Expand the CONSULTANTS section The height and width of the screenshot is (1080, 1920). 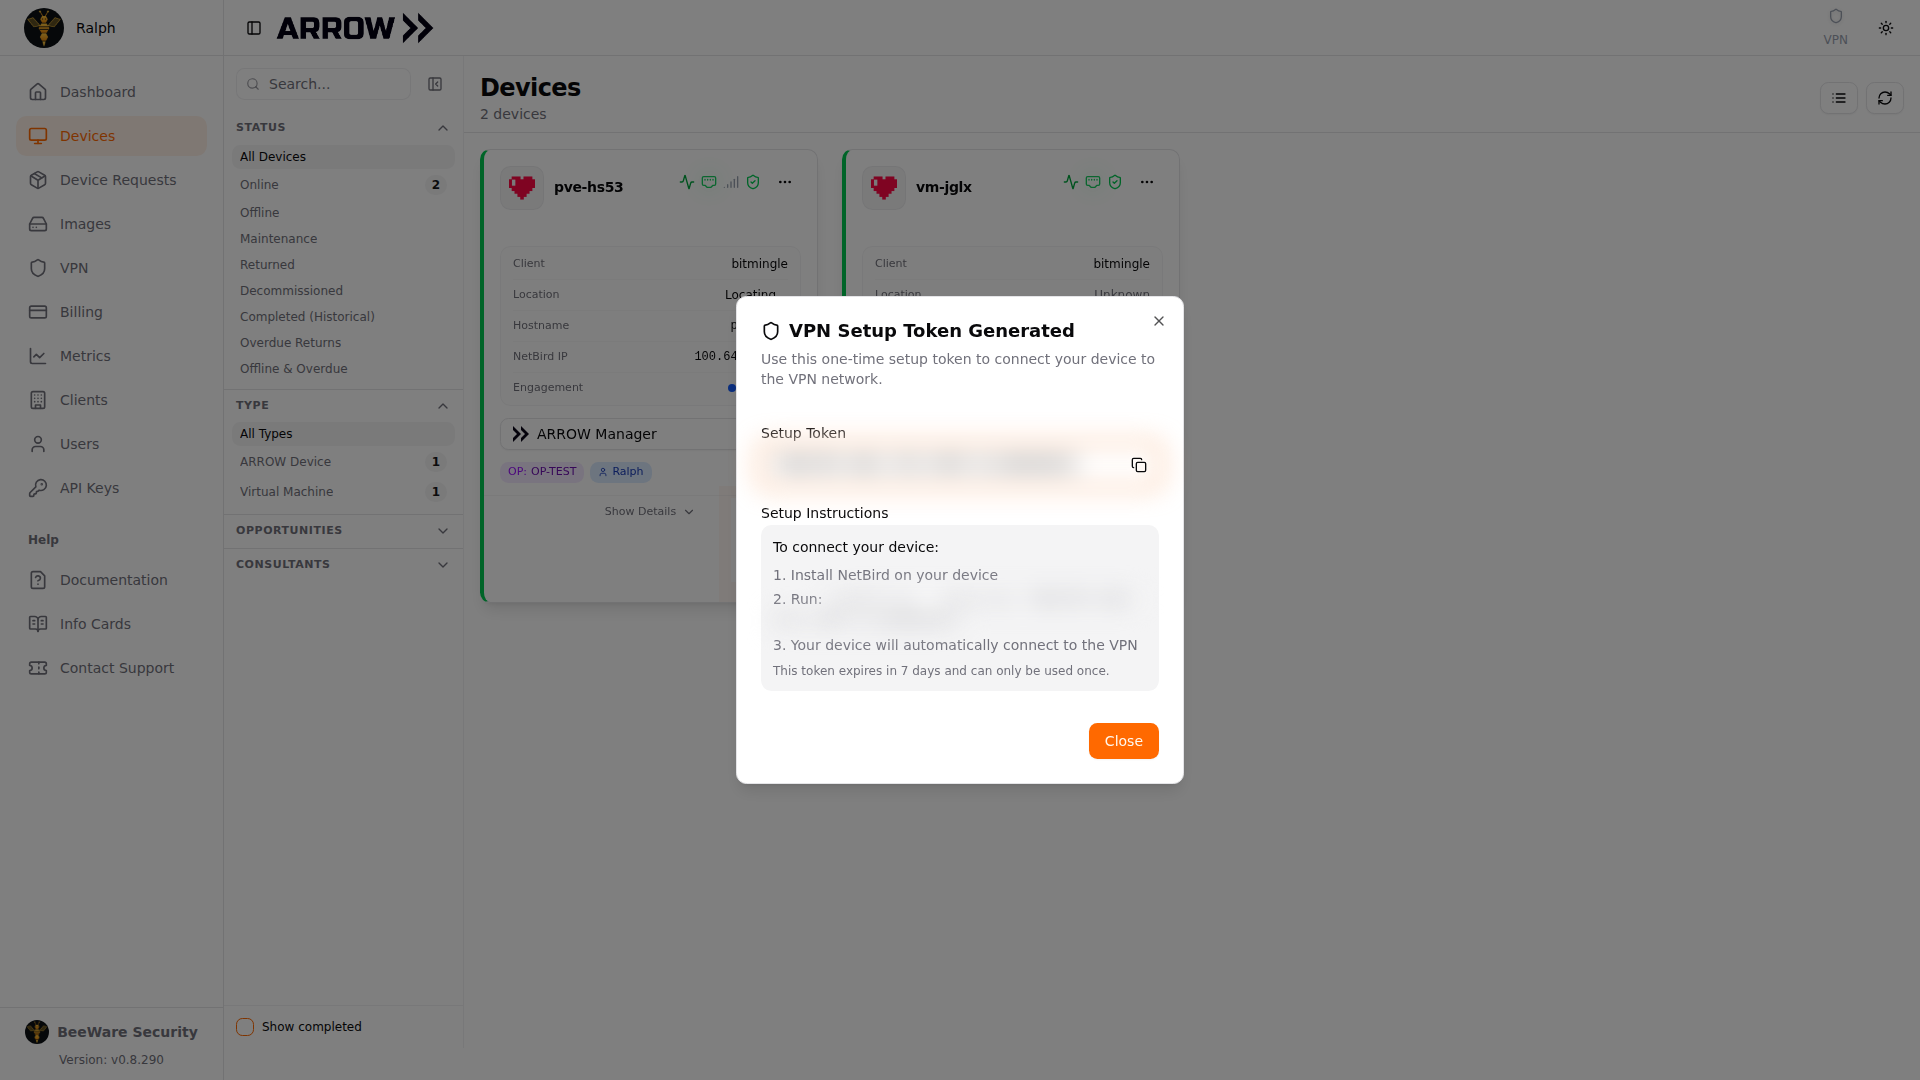tap(343, 565)
